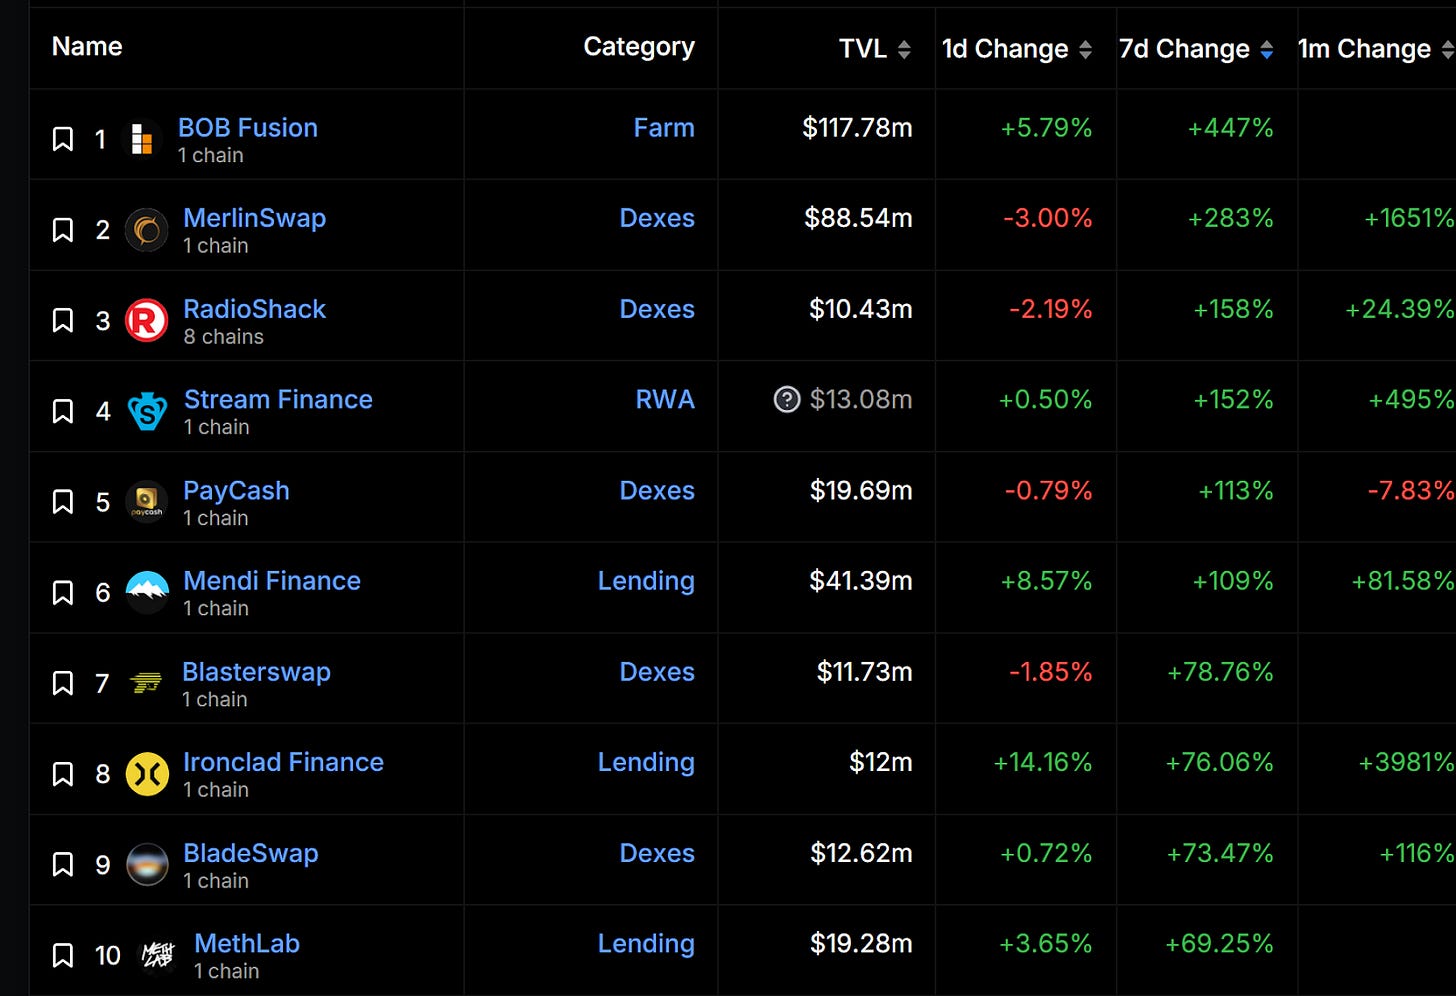
Task: Open Stream Finance protocol page
Action: [x=278, y=400]
